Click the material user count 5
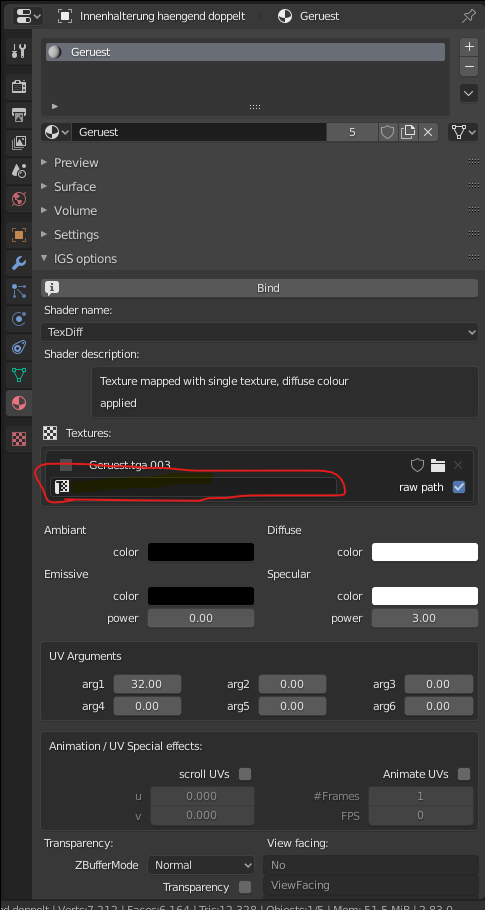The height and width of the screenshot is (910, 485). (352, 132)
